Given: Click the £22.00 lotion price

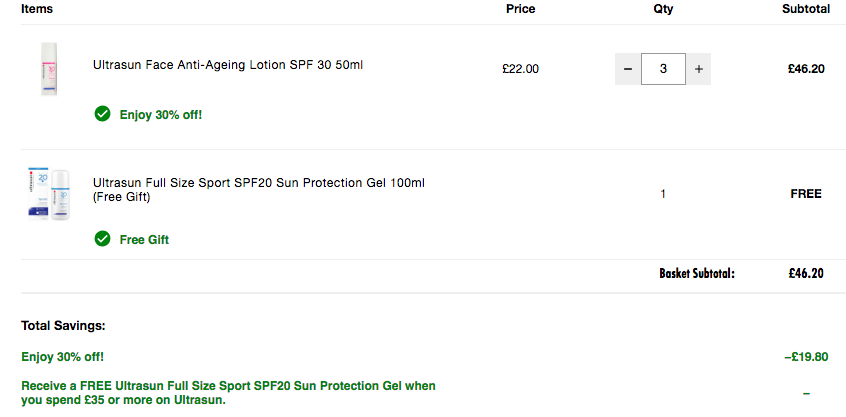Looking at the screenshot, I should [520, 69].
